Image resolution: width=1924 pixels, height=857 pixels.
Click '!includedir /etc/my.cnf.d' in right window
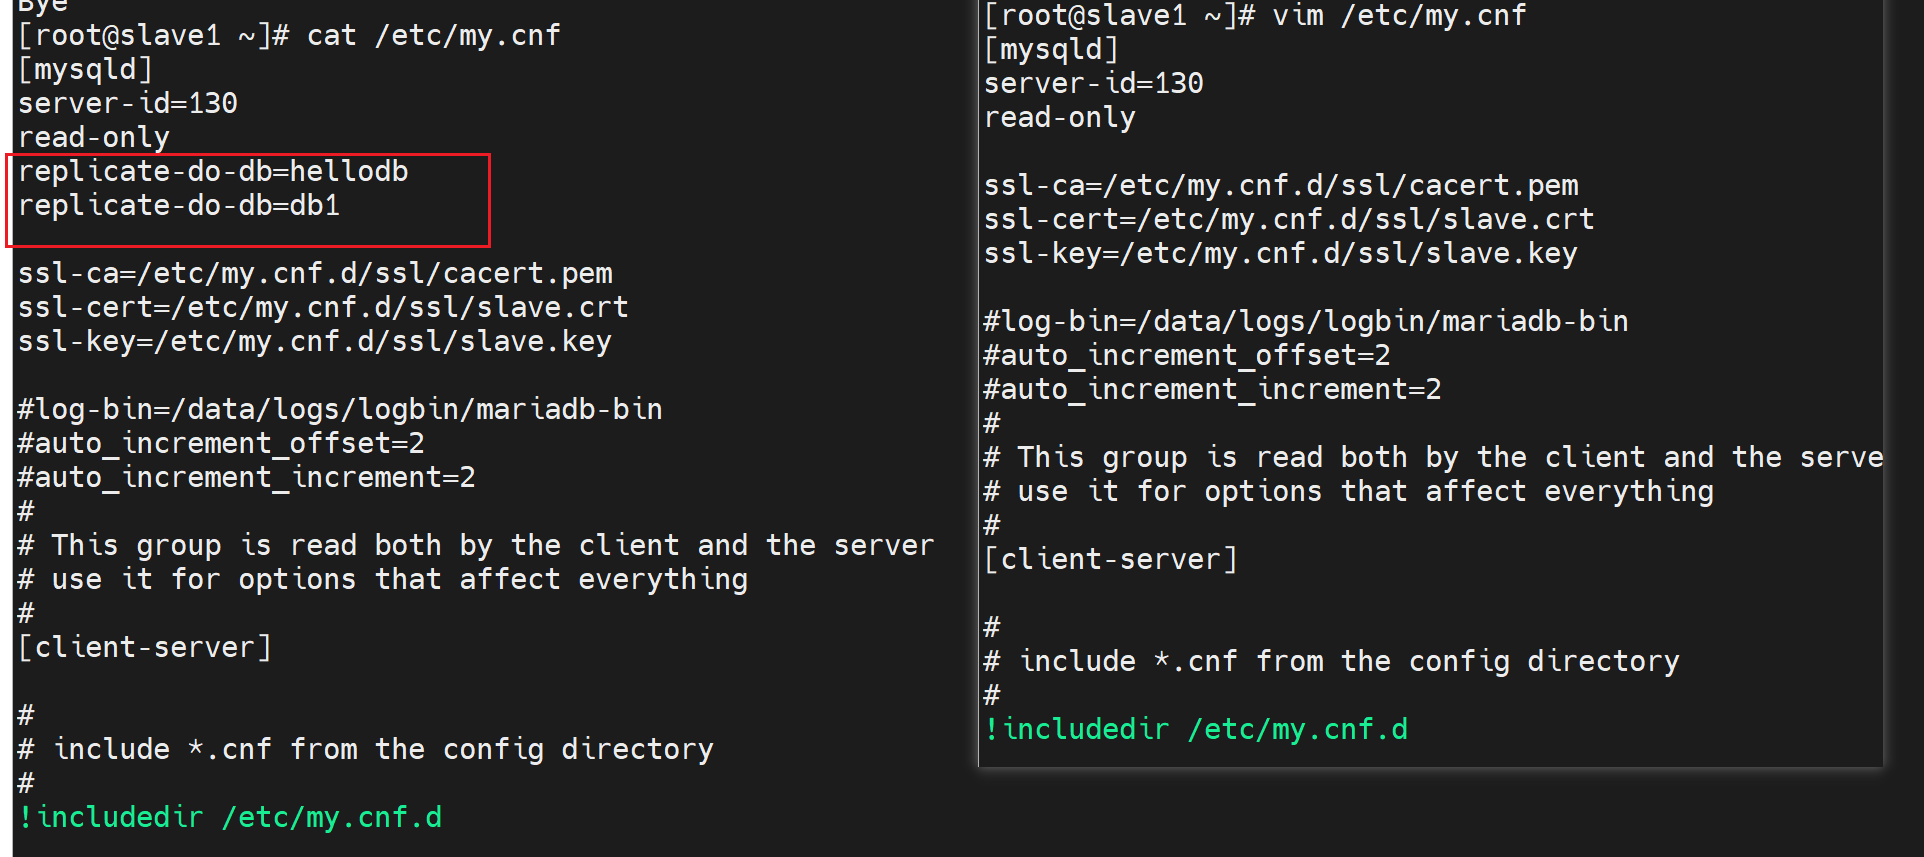tap(1196, 730)
